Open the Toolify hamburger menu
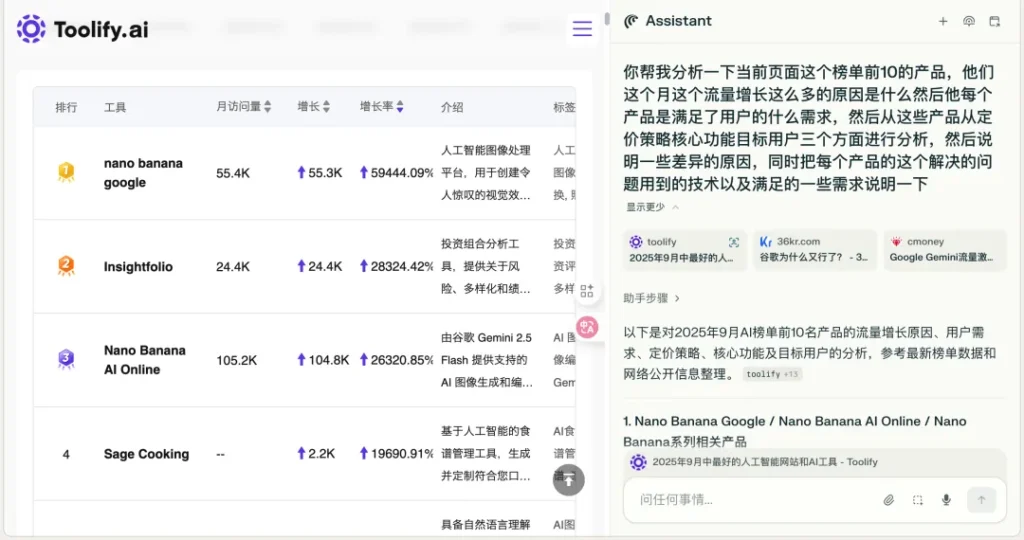The image size is (1024, 540). pos(582,29)
